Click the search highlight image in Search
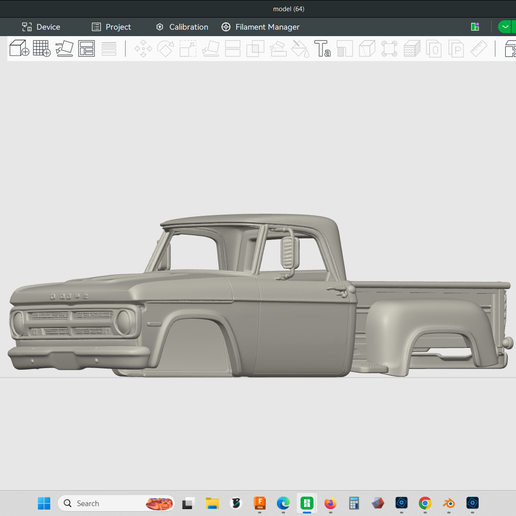516x516 pixels. (159, 503)
